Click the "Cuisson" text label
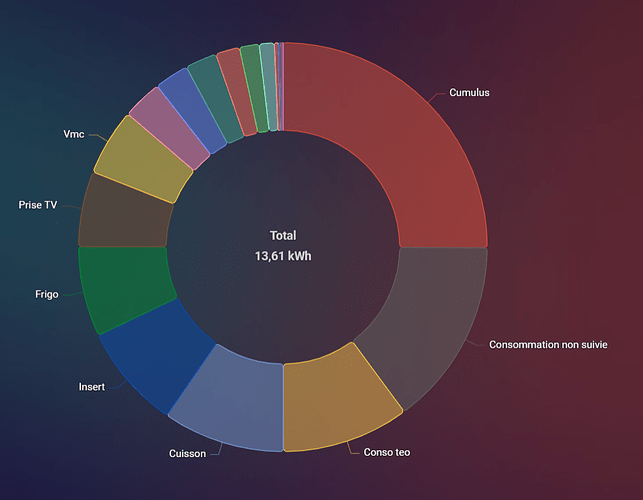 [187, 453]
